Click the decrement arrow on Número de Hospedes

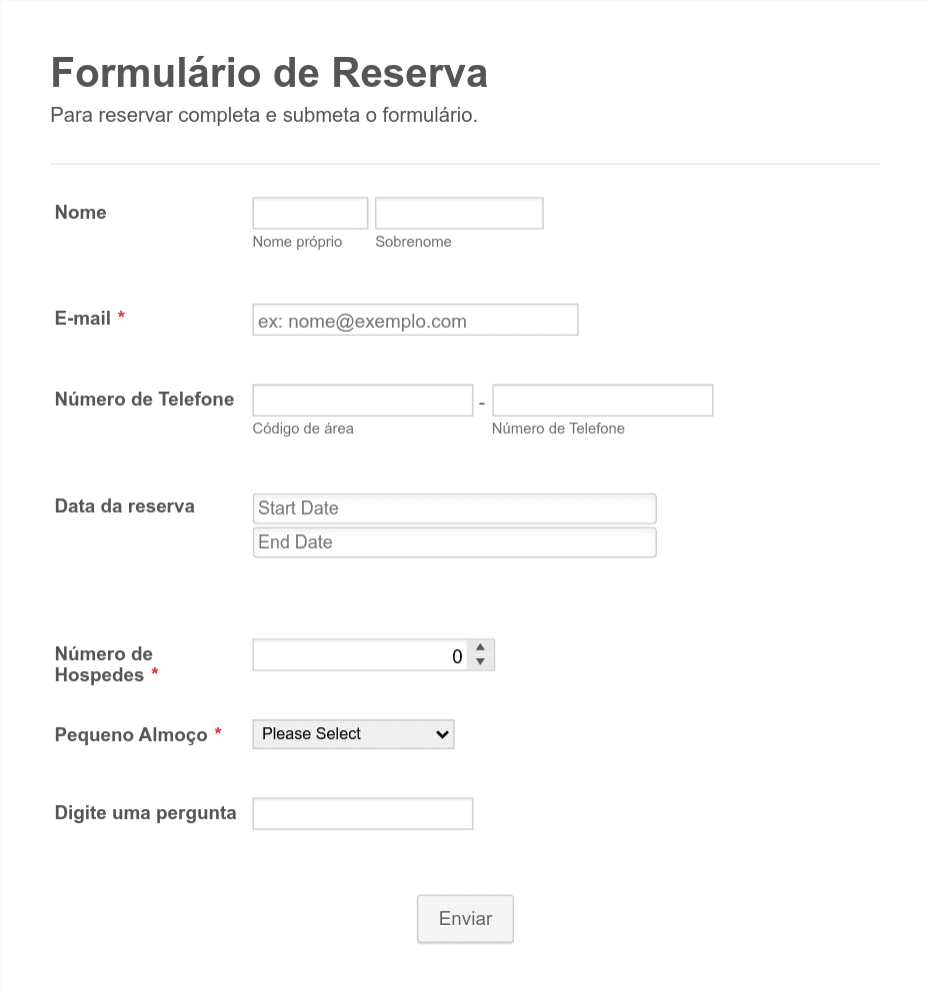pyautogui.click(x=481, y=661)
